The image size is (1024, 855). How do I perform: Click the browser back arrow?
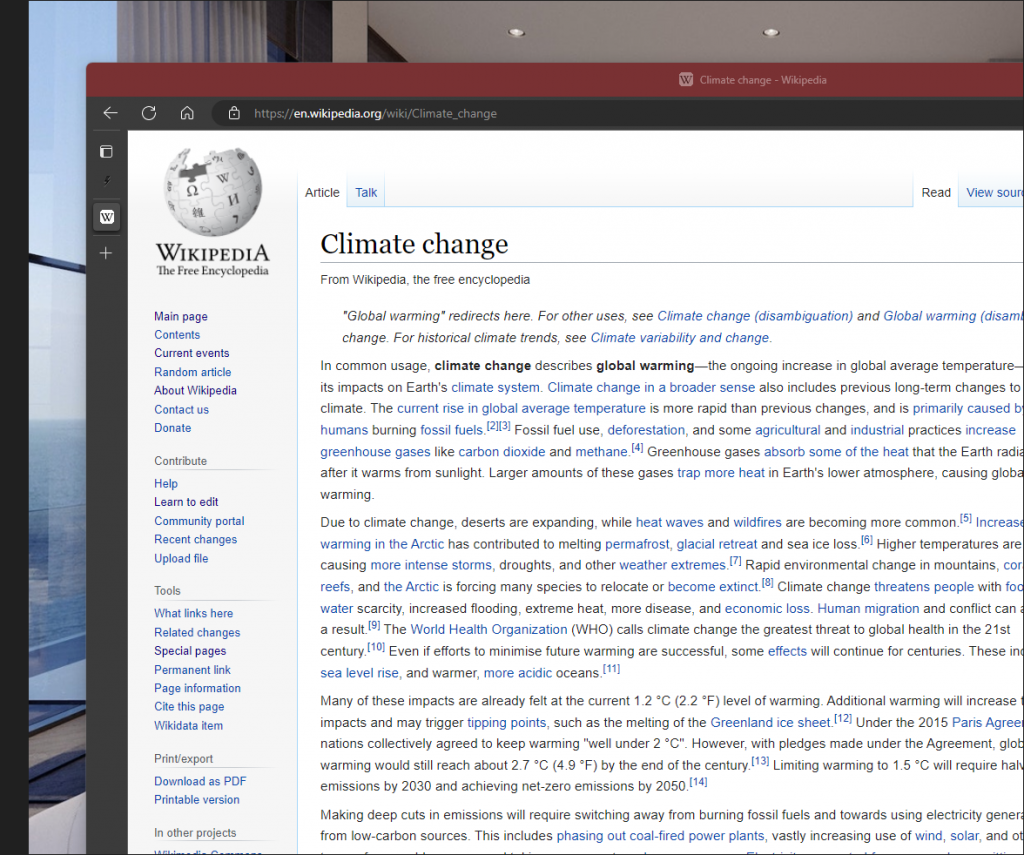110,113
